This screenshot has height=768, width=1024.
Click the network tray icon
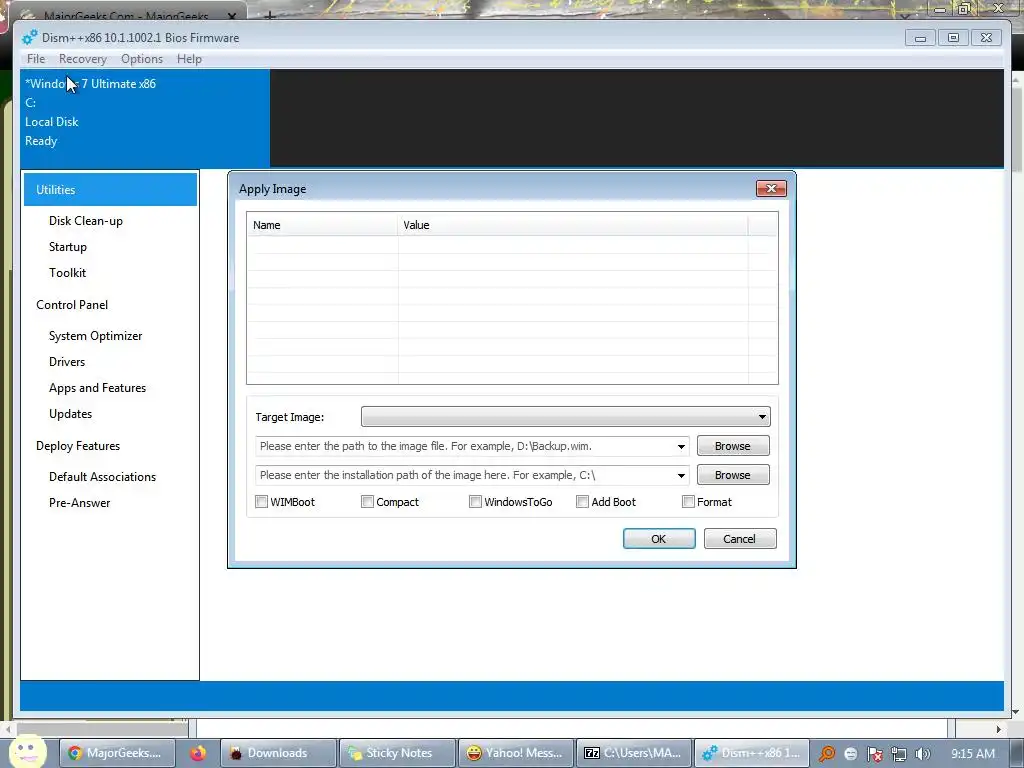[899, 754]
